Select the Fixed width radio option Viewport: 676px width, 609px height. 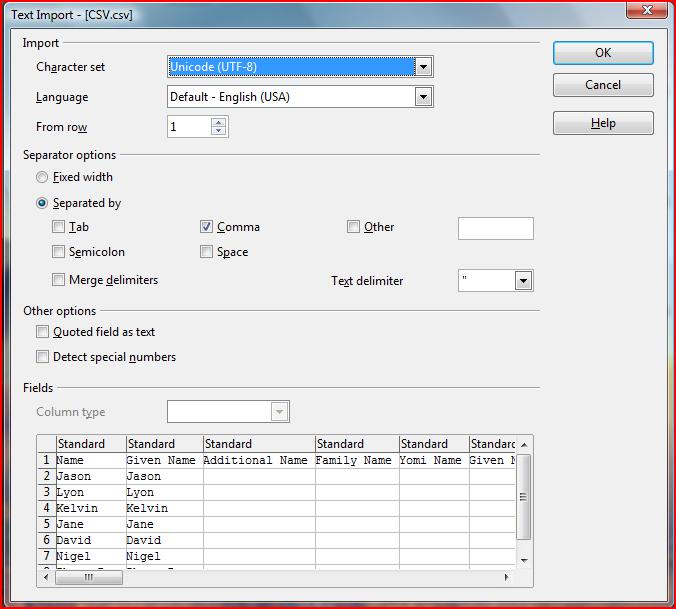[42, 177]
